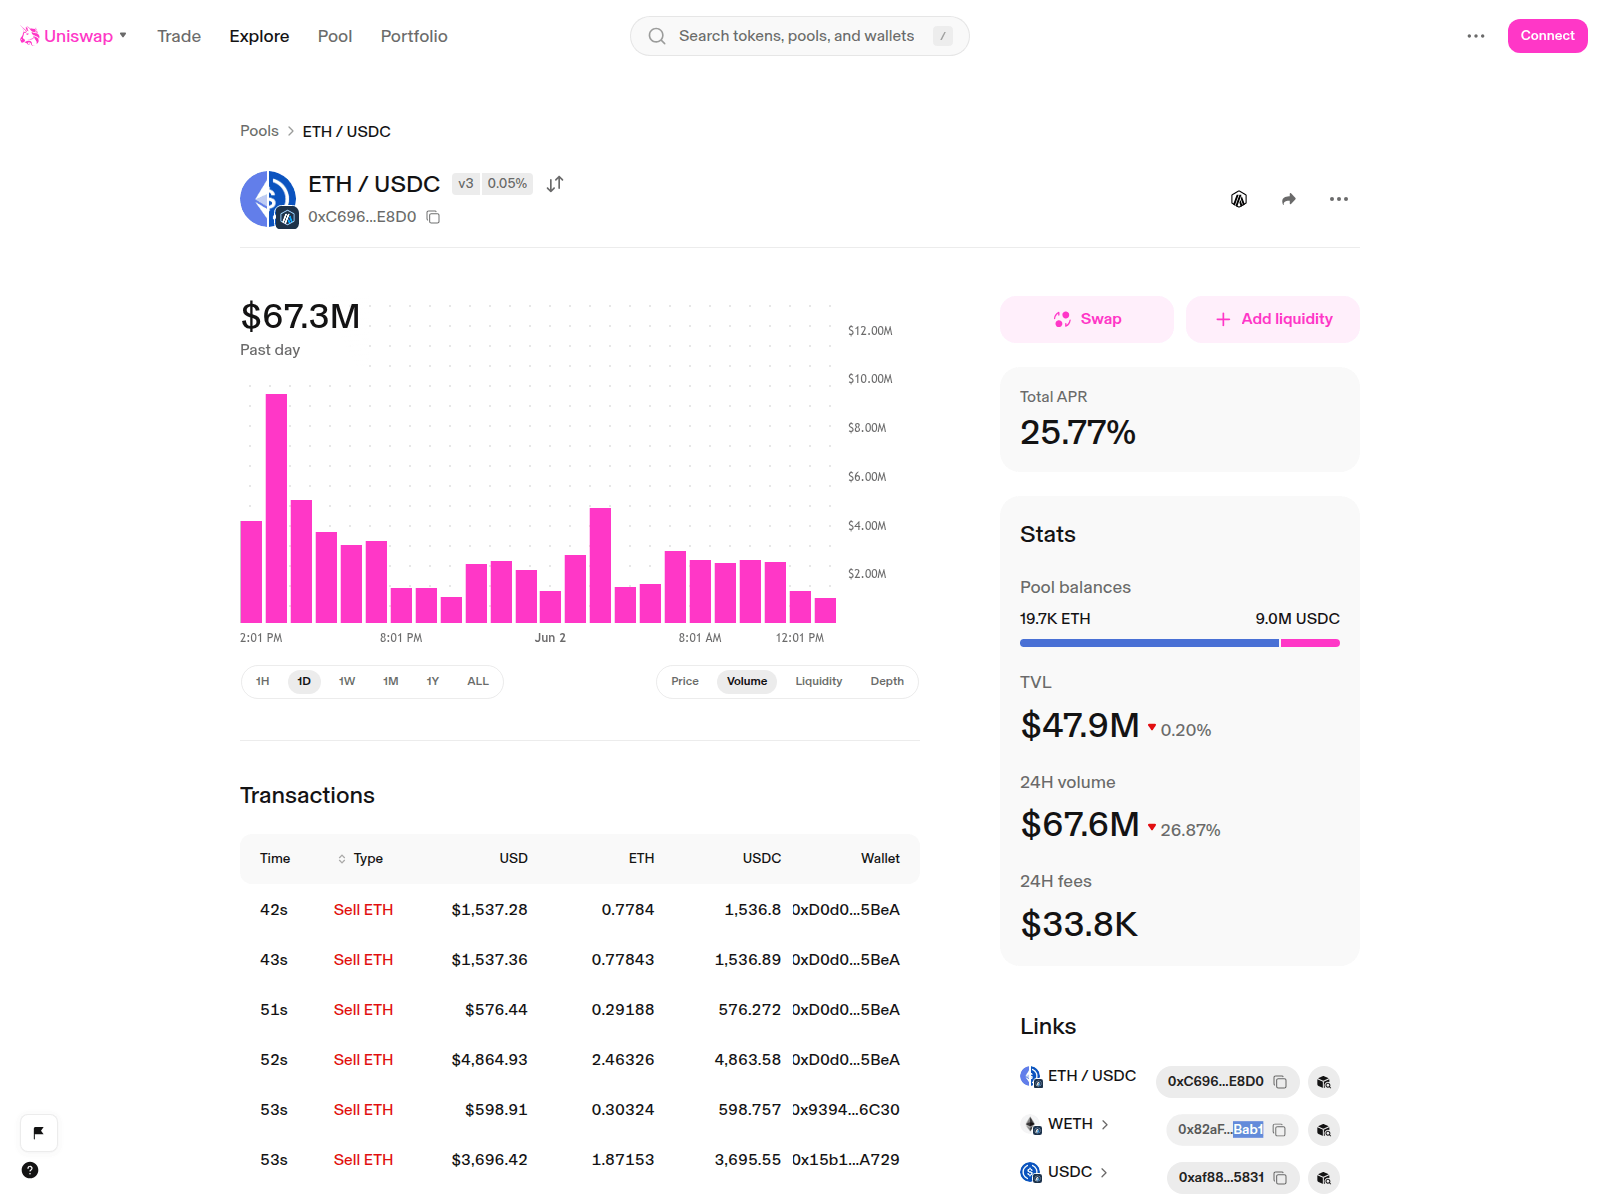1600x1200 pixels.
Task: Copy the pool address 0xC696...E8D0 near title
Action: coord(433,217)
